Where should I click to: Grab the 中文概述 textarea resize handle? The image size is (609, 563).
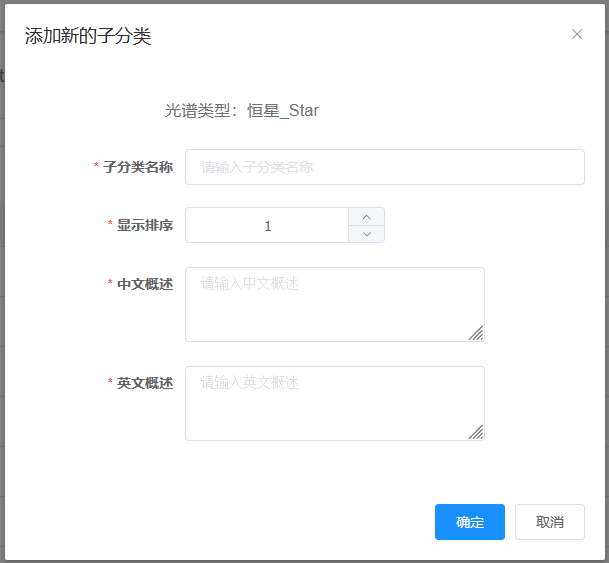(477, 334)
